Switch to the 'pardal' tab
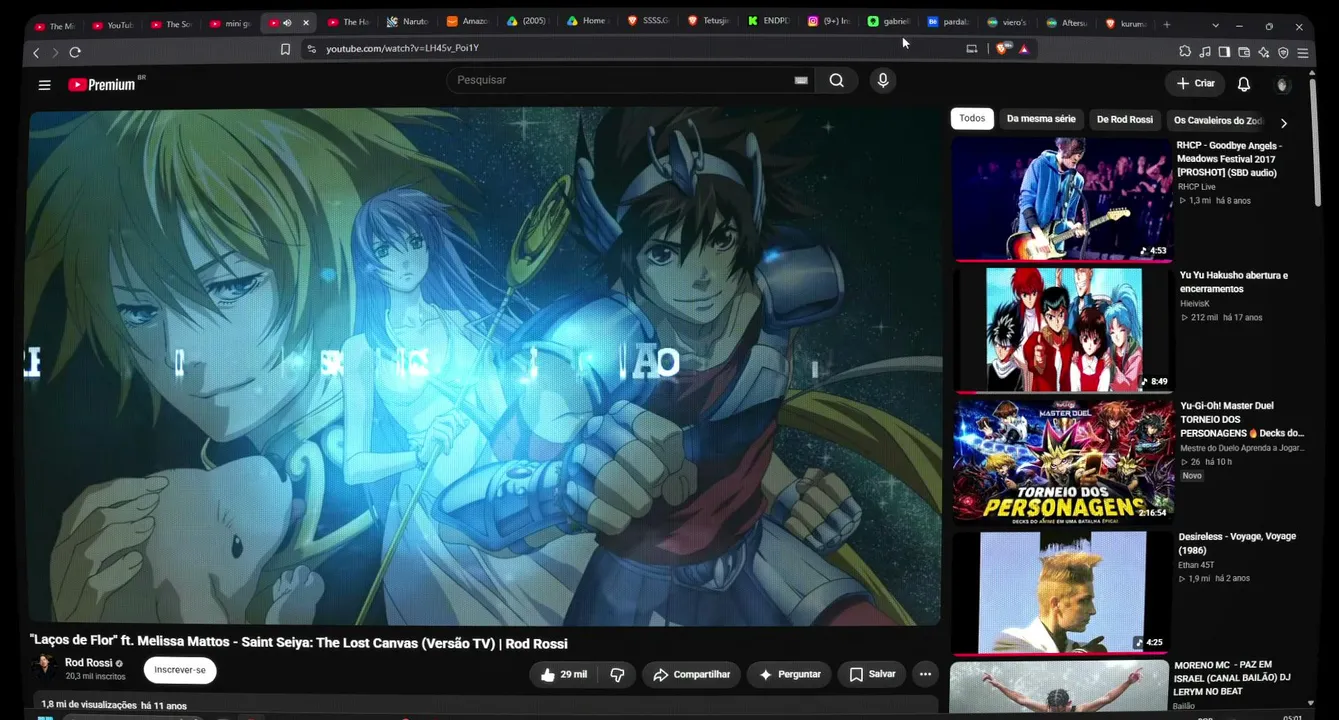 pos(948,23)
